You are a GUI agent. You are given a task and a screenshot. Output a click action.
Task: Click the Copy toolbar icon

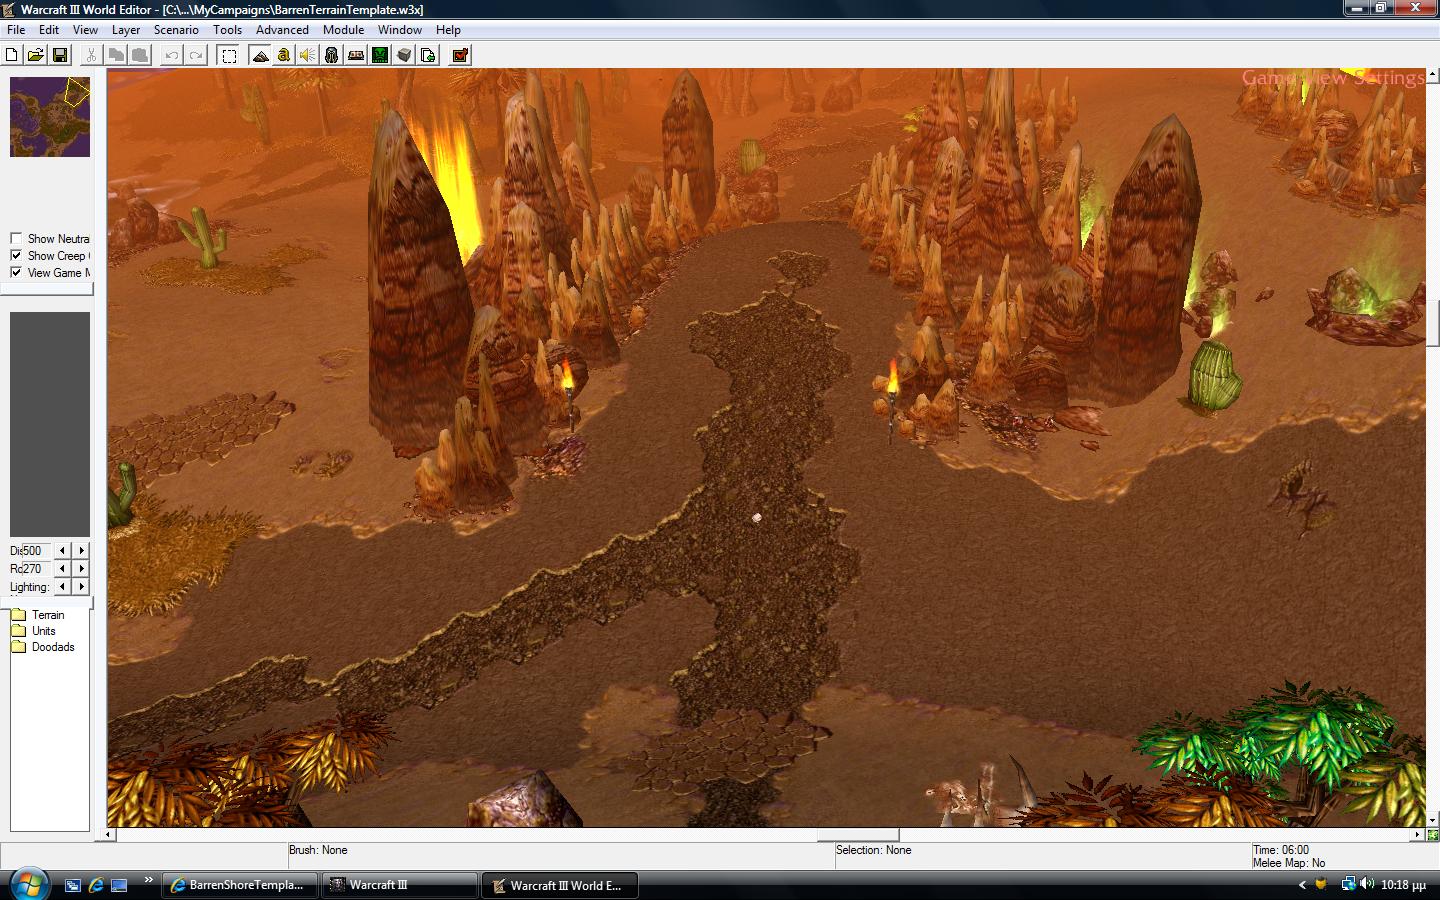[116, 55]
